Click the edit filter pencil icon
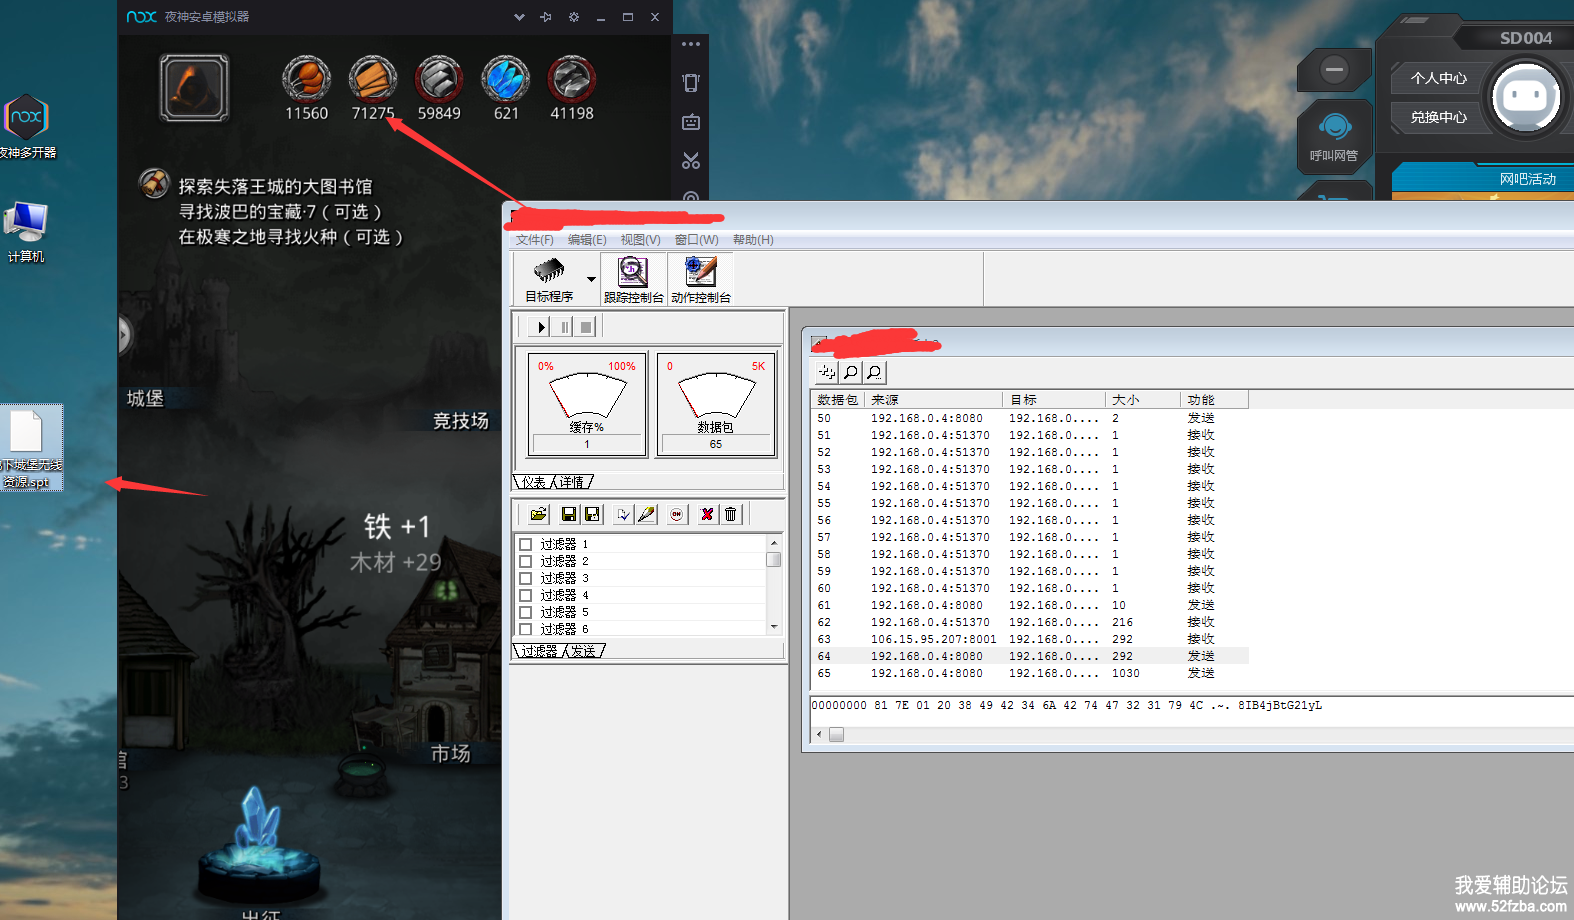The image size is (1574, 920). [647, 514]
